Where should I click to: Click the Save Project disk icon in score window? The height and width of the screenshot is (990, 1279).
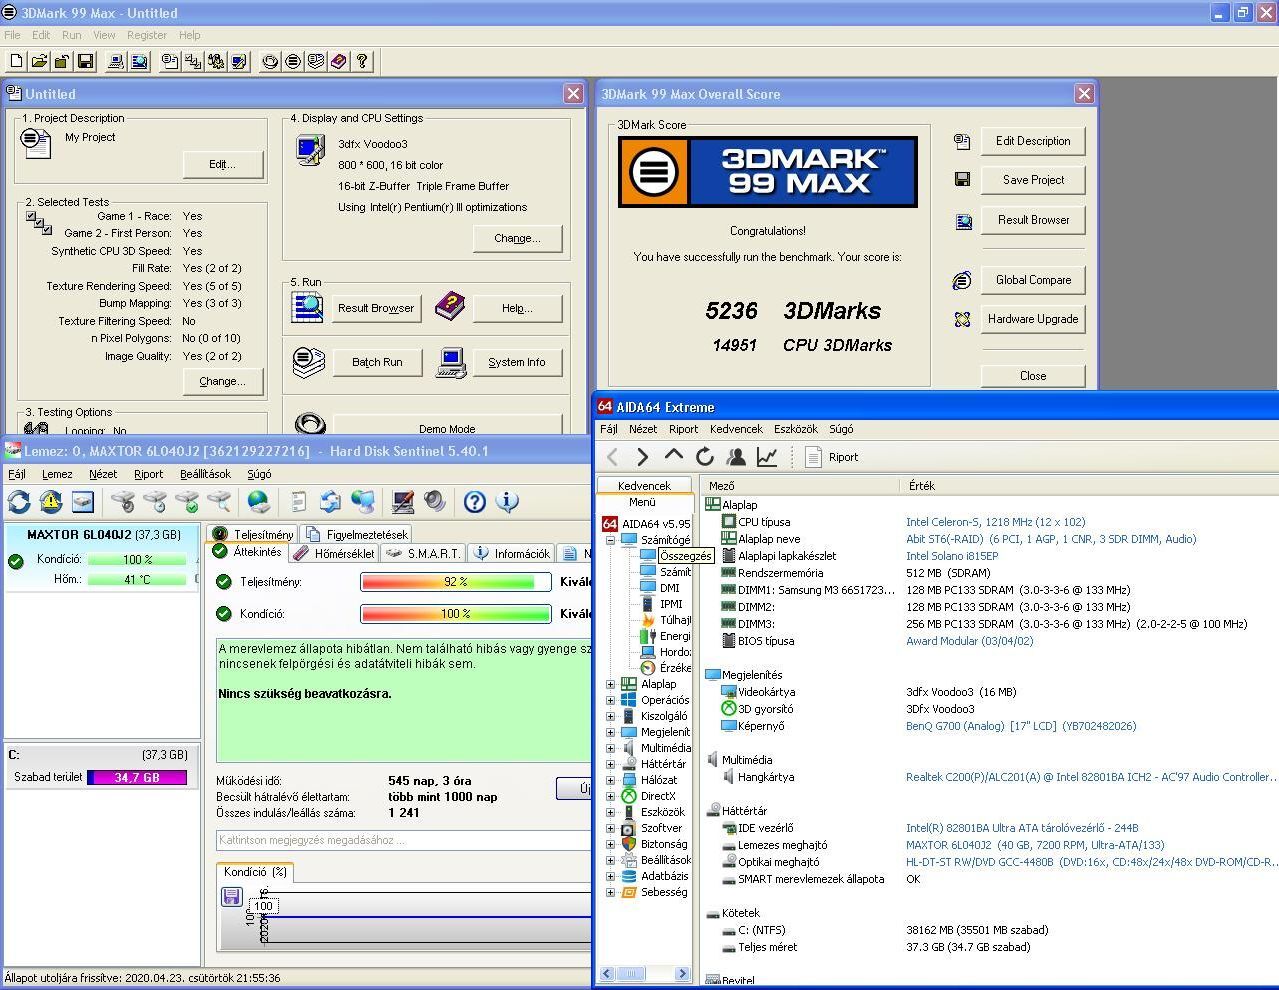point(962,180)
